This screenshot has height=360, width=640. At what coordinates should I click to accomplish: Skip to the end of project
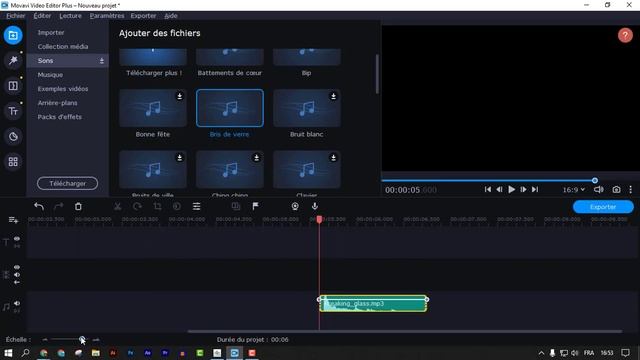(535, 189)
